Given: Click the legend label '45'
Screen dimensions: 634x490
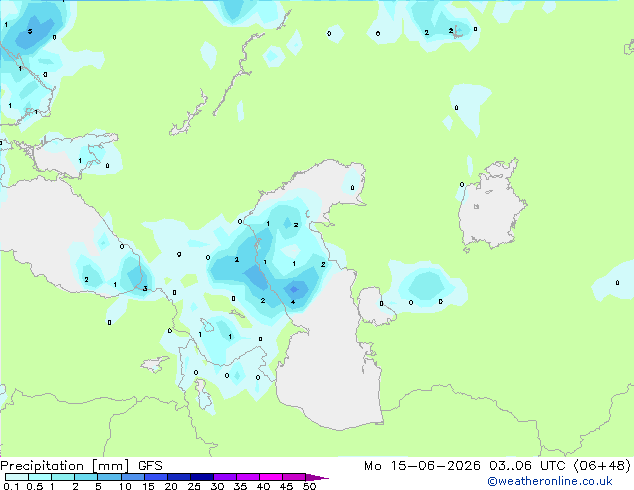Looking at the screenshot, I should [x=287, y=486].
